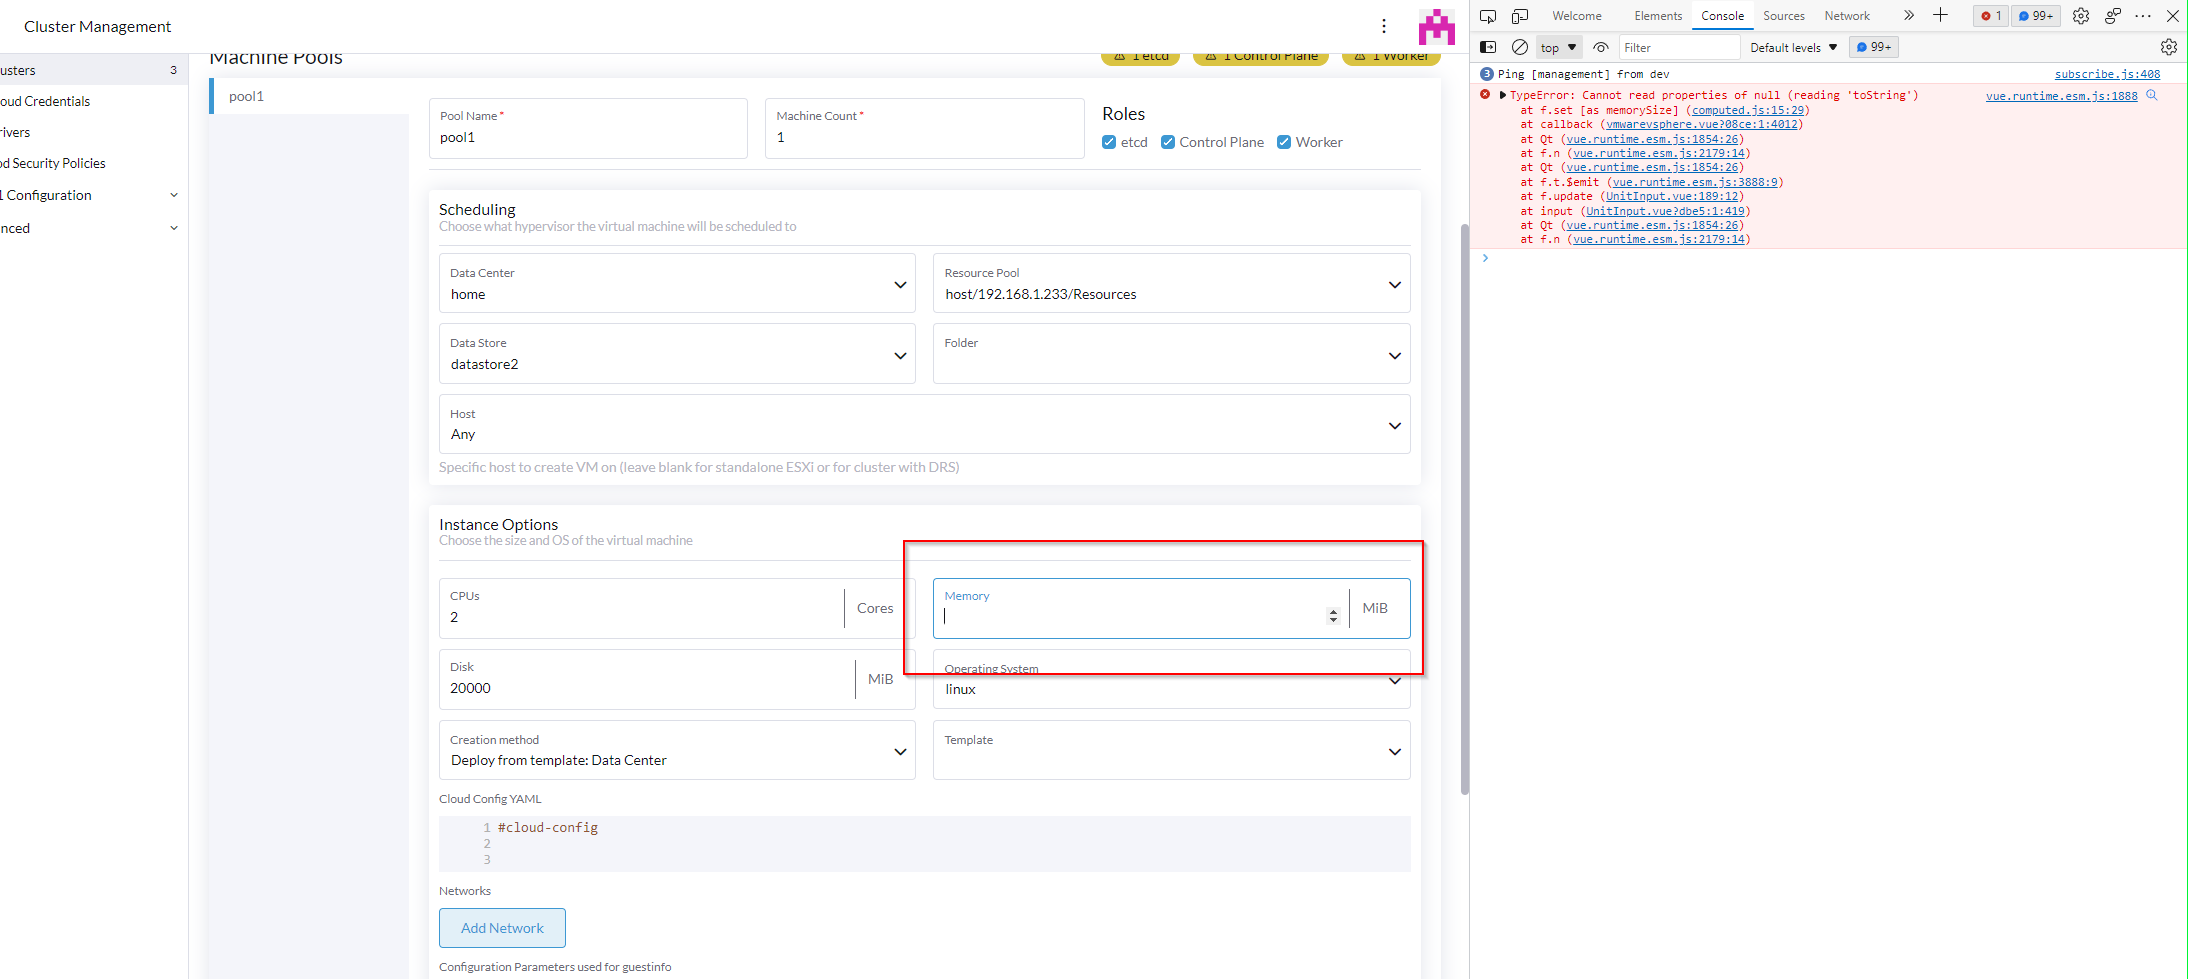Click the Add Network button
The width and height of the screenshot is (2188, 979).
[x=502, y=927]
